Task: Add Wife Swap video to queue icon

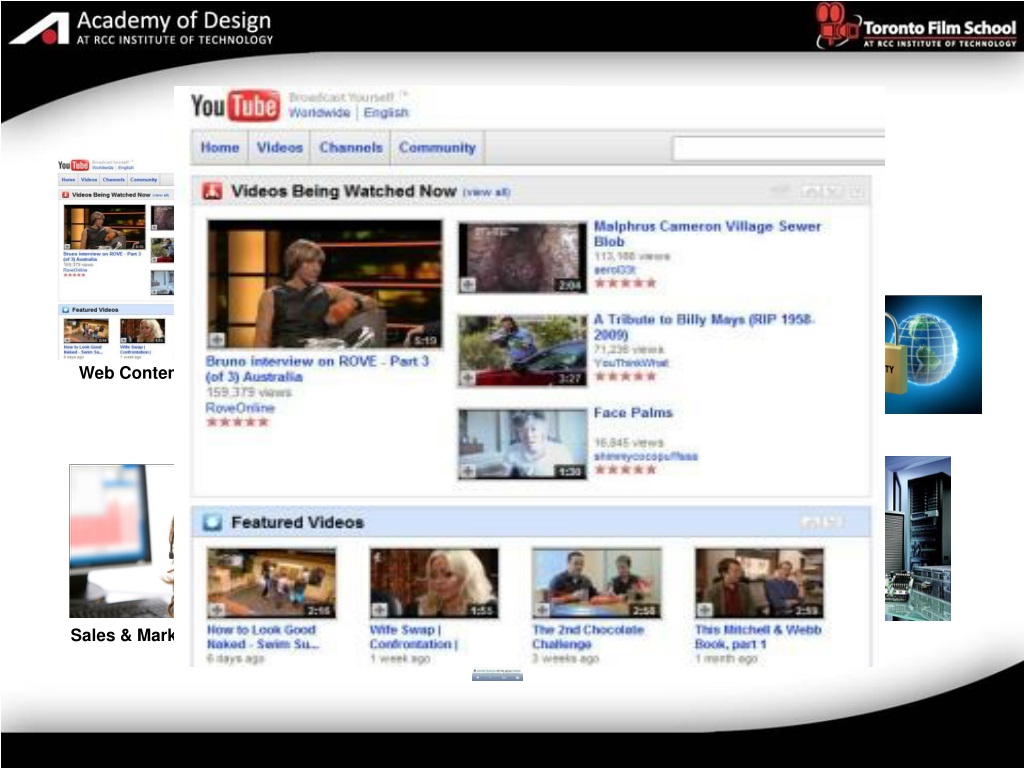Action: tap(379, 610)
